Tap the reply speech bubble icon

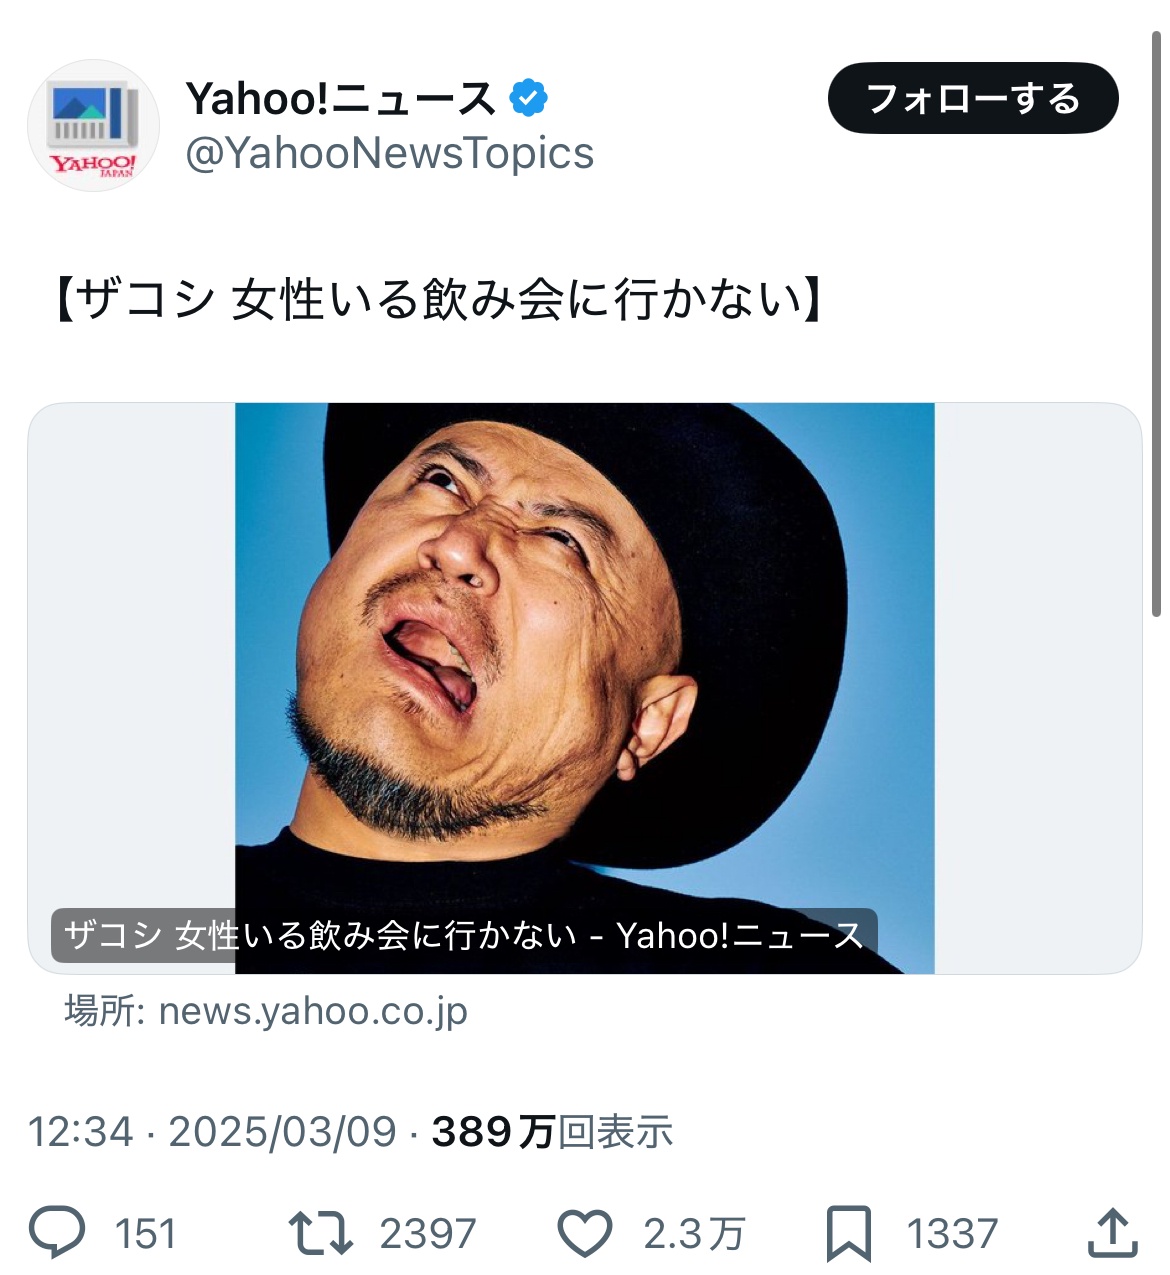click(x=57, y=1232)
